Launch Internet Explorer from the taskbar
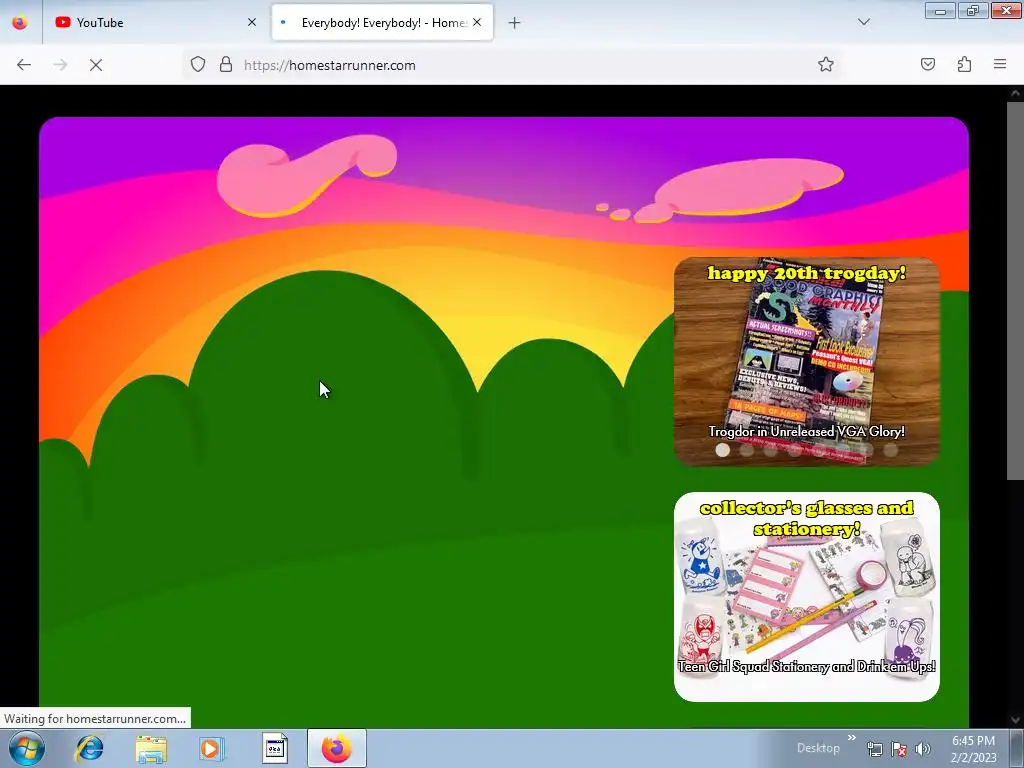 [x=89, y=748]
